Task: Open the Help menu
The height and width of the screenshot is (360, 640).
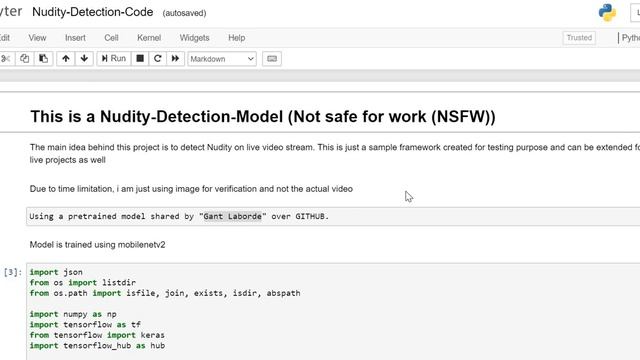Action: (237, 38)
